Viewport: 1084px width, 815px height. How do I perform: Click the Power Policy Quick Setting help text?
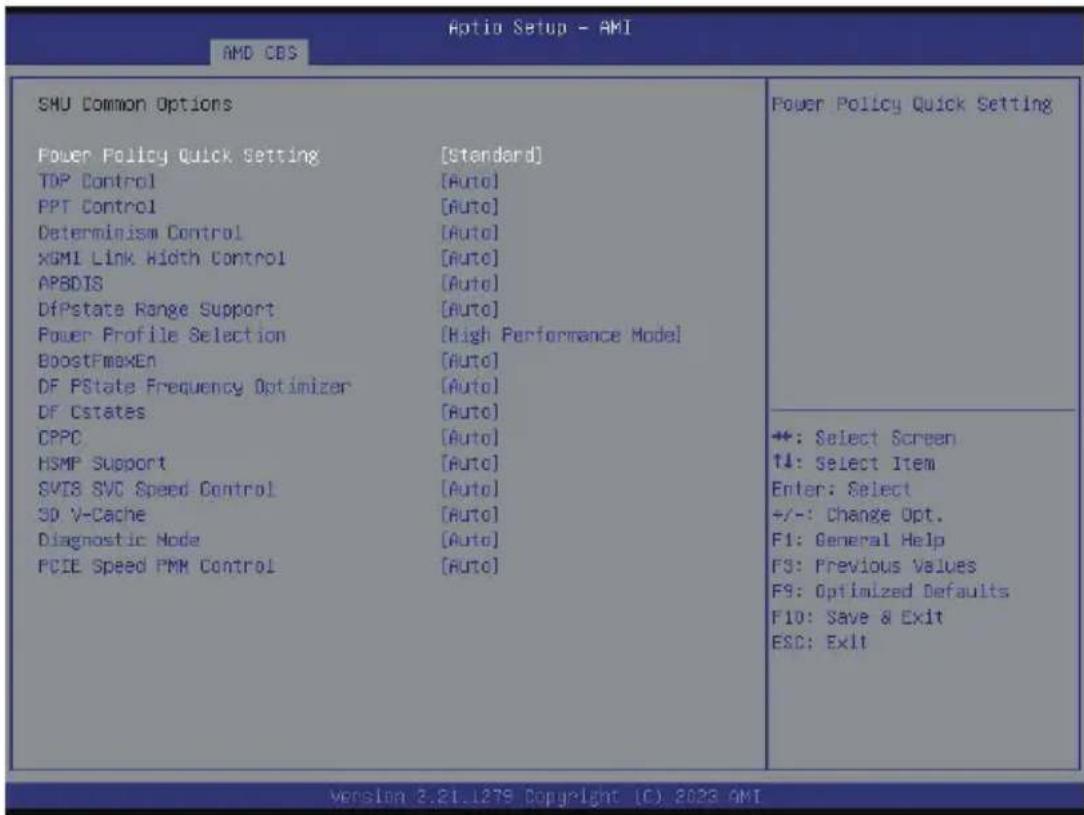[x=912, y=104]
